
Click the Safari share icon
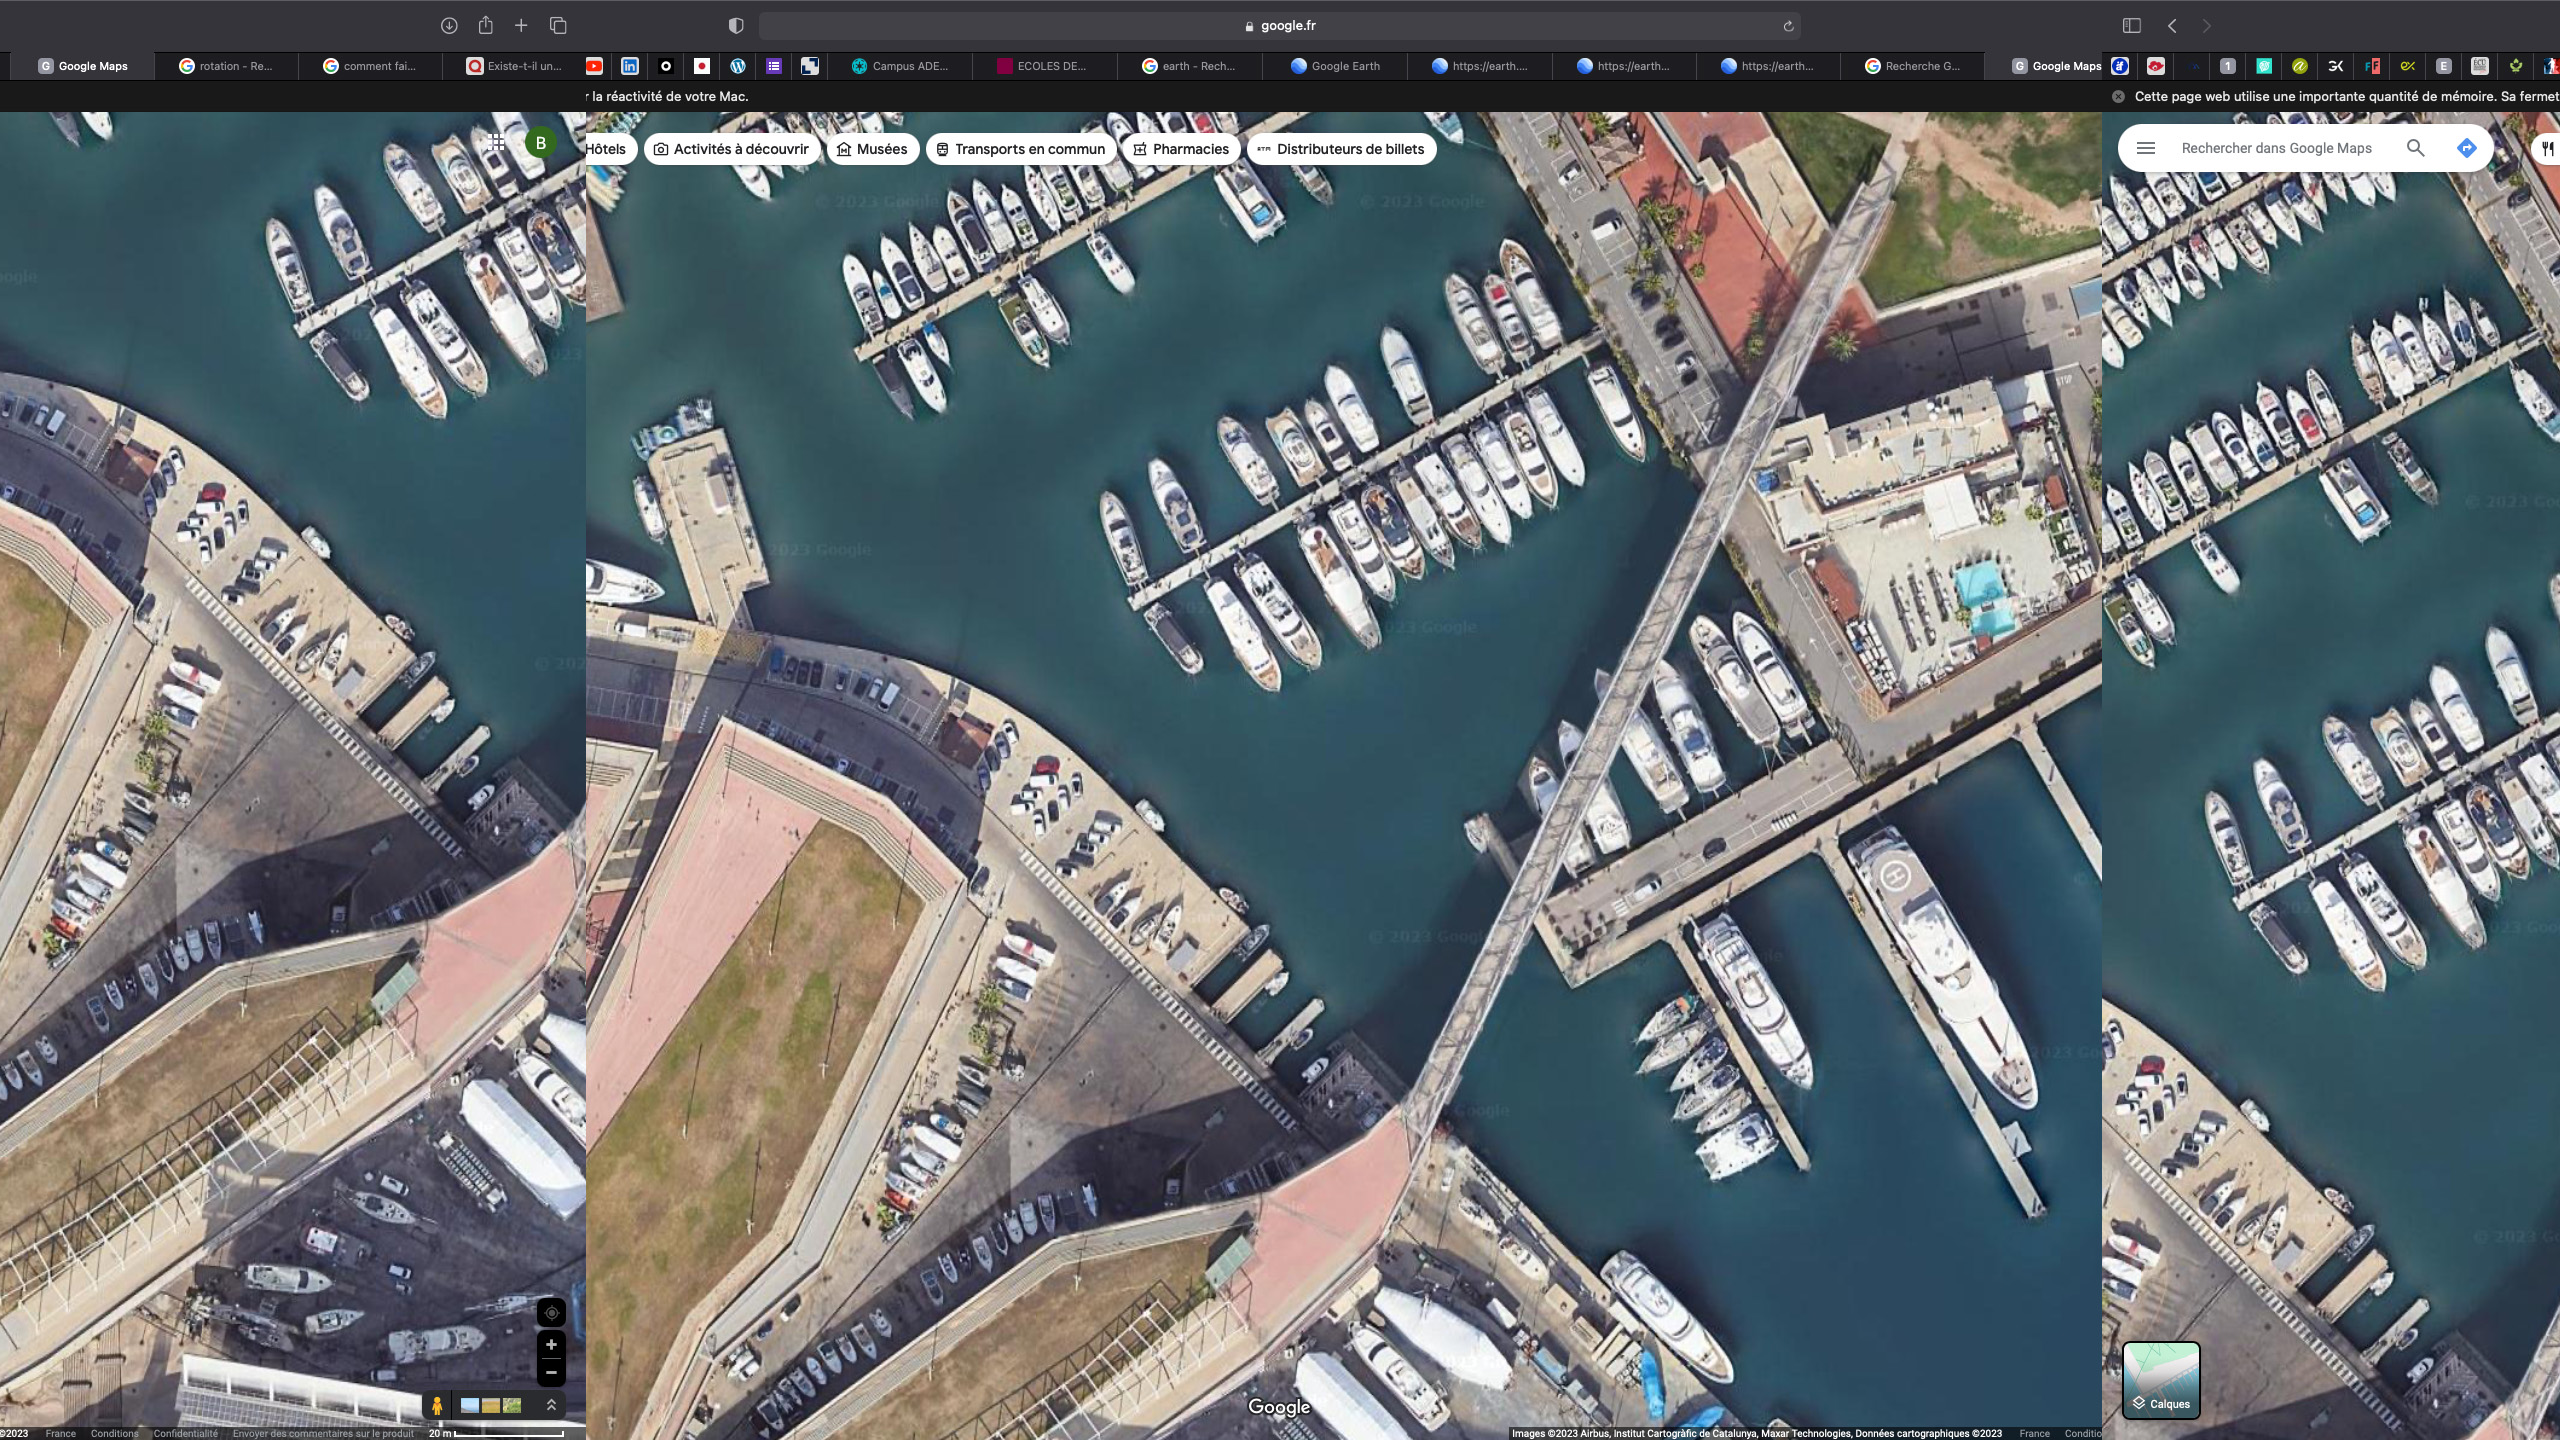click(485, 25)
